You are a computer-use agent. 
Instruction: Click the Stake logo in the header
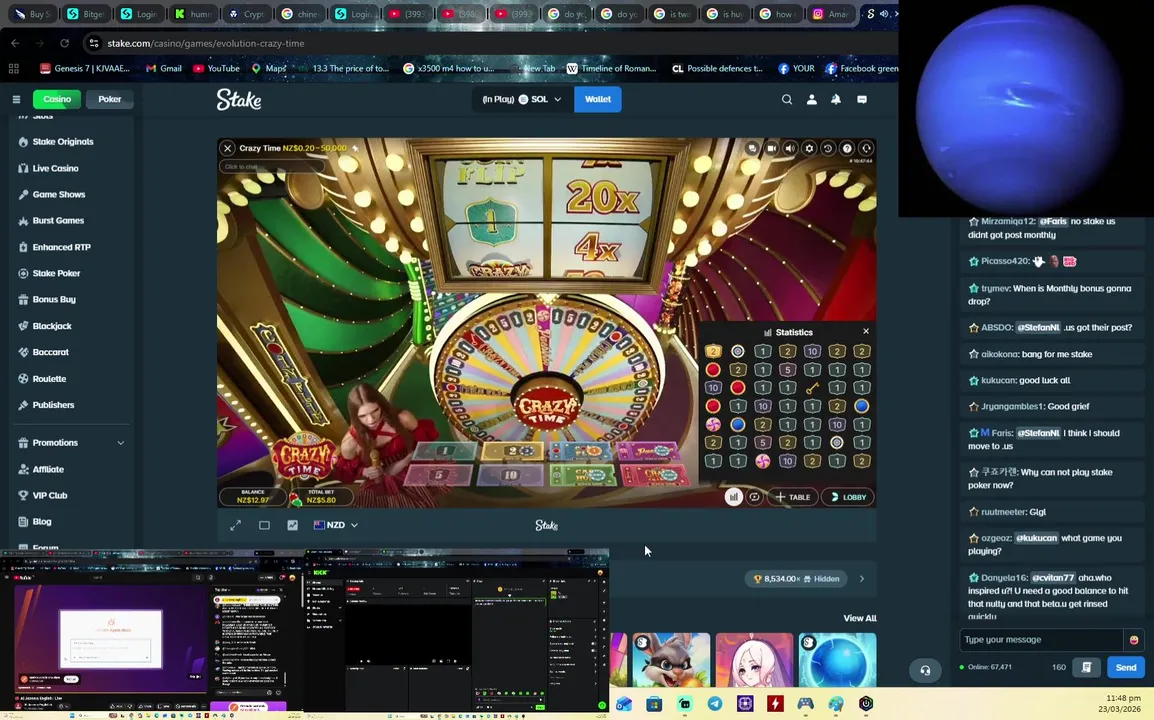pos(238,99)
